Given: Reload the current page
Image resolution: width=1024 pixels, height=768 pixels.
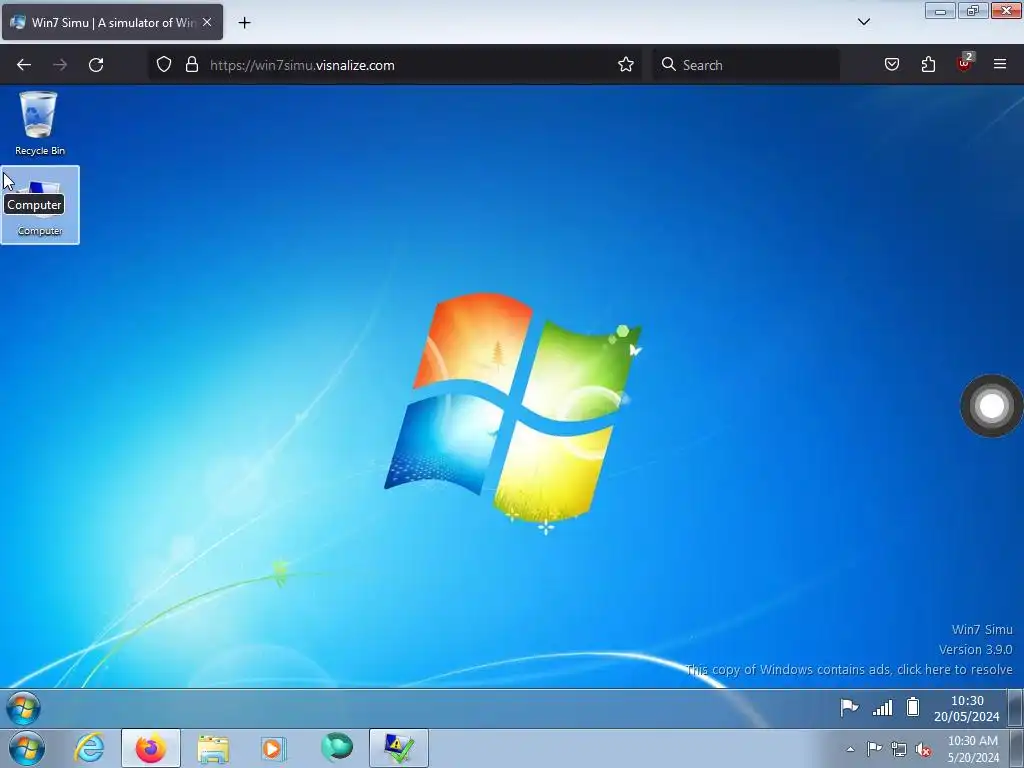Looking at the screenshot, I should coord(96,65).
